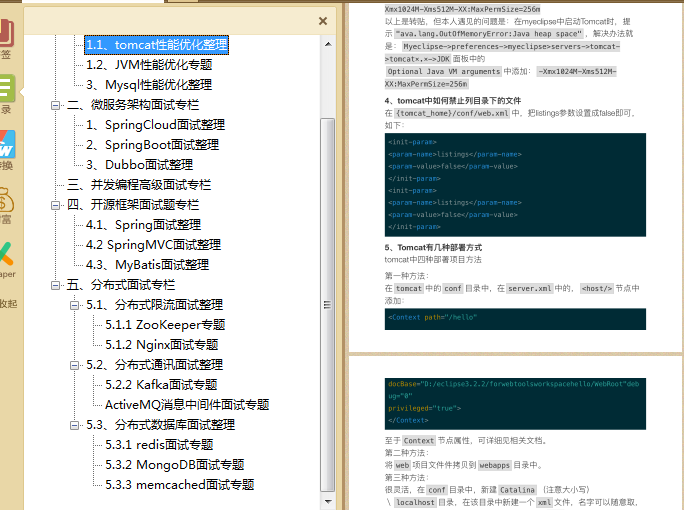Image resolution: width=684 pixels, height=510 pixels.
Task: Open 5.2.2 Kafka面试专题 bookmark
Action: coord(161,385)
